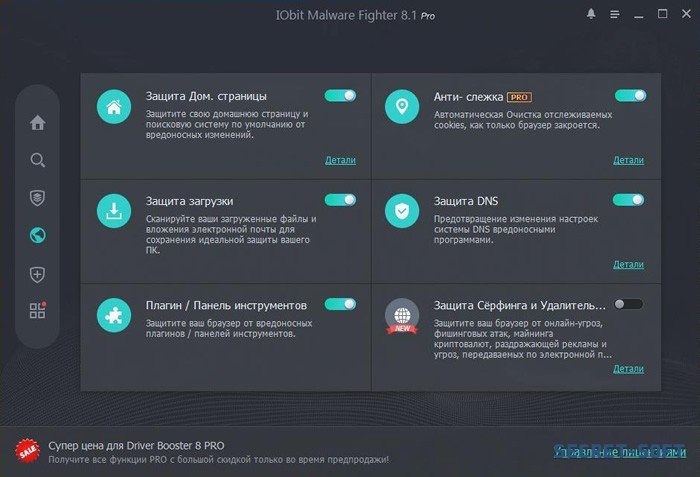Image resolution: width=700 pixels, height=477 pixels.
Task: Disable the Анти-слежка toggle
Action: point(630,95)
